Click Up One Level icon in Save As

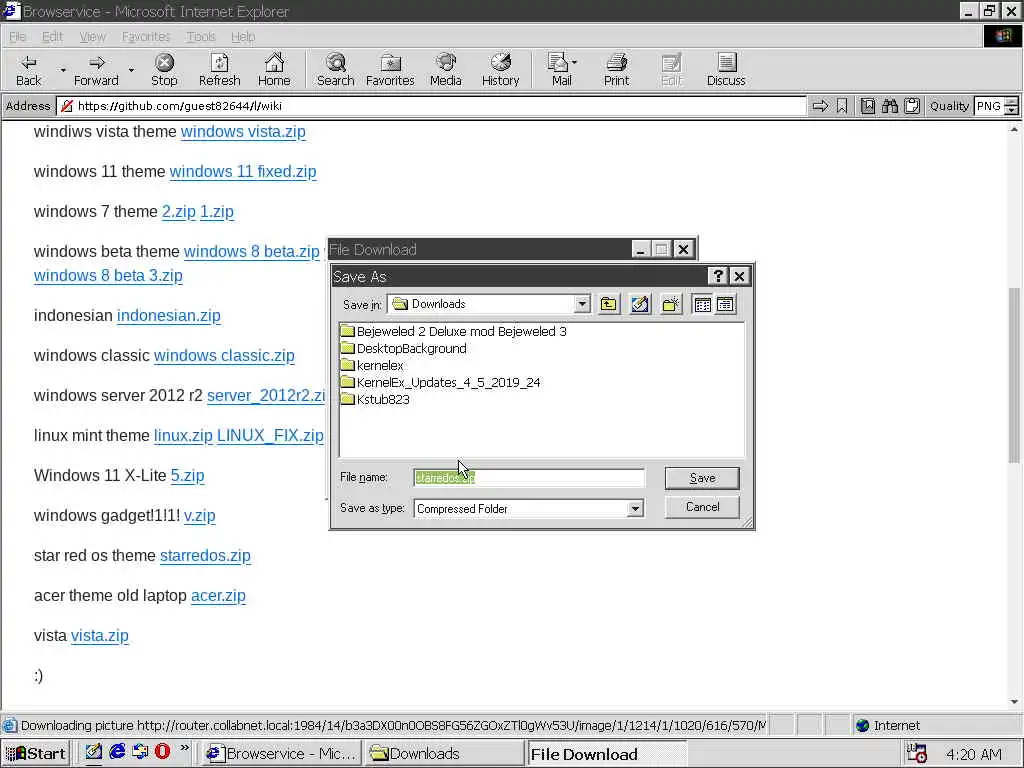click(609, 304)
